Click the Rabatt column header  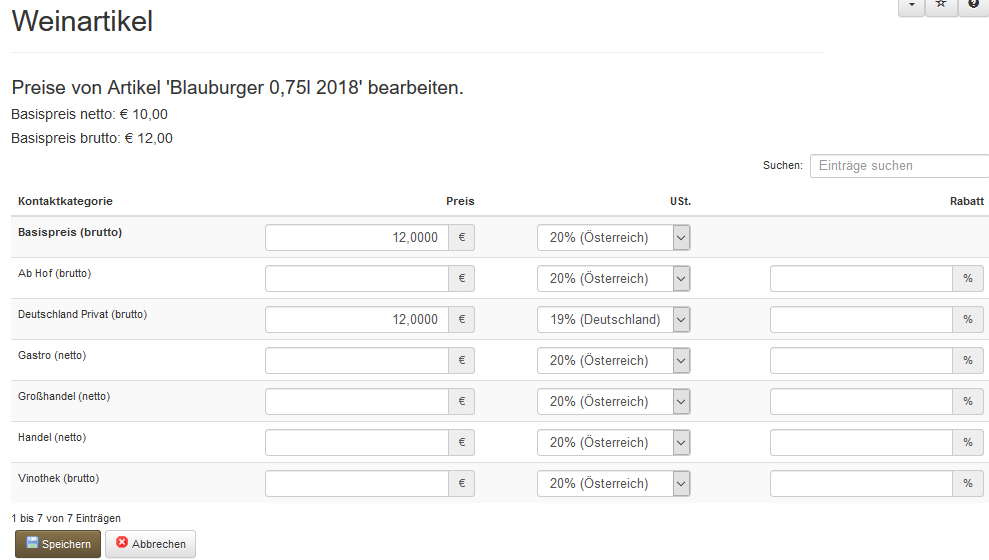click(x=966, y=202)
